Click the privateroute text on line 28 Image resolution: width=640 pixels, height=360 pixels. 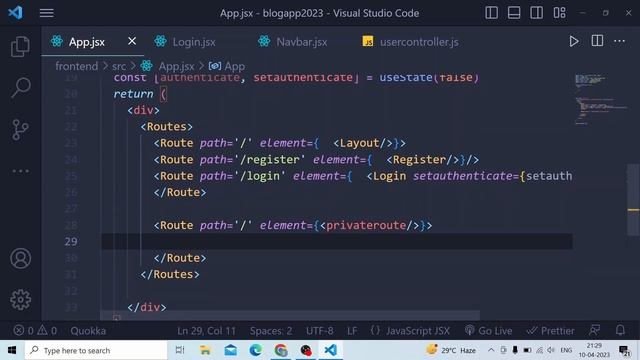[366, 225]
